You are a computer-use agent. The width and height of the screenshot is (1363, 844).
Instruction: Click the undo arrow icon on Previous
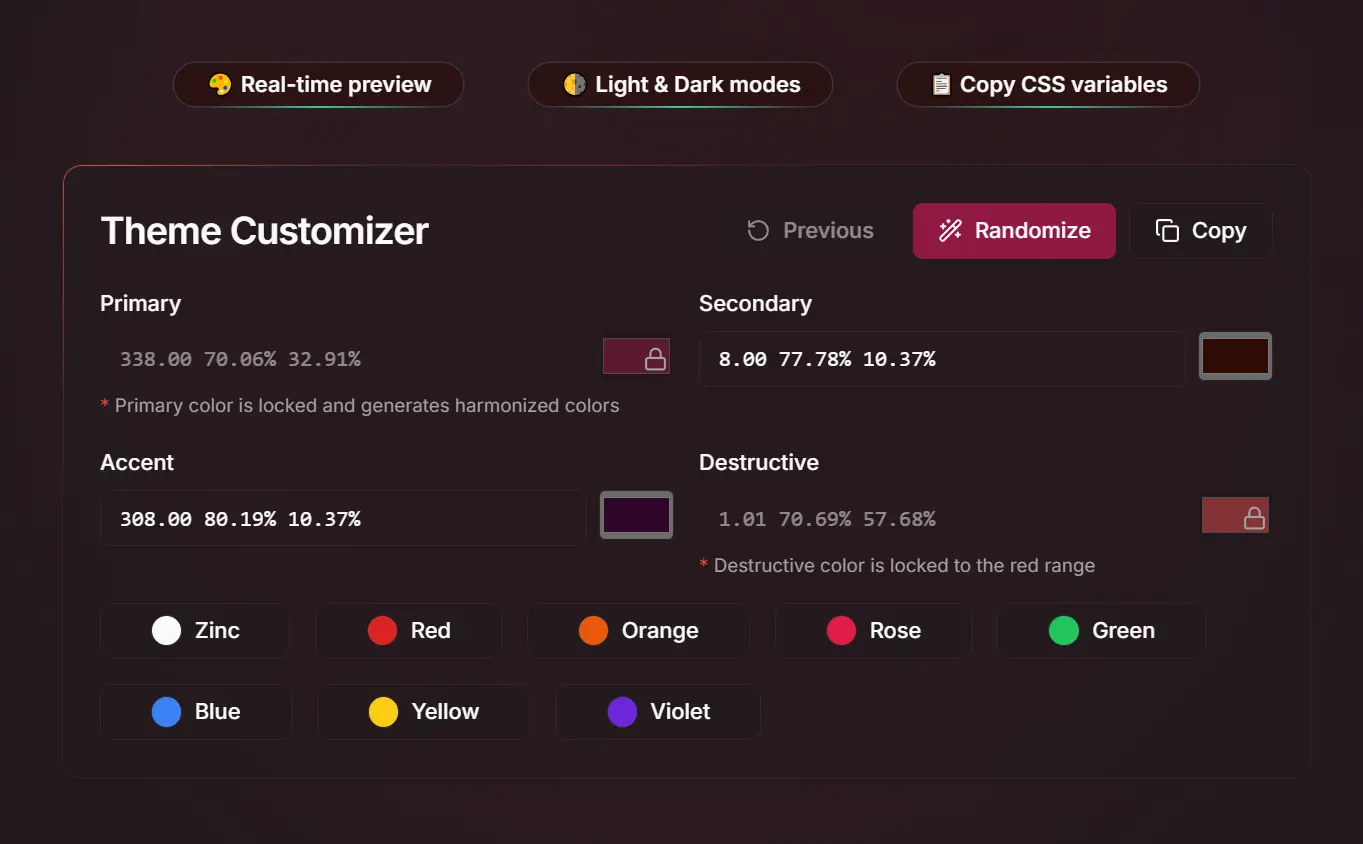pyautogui.click(x=757, y=230)
